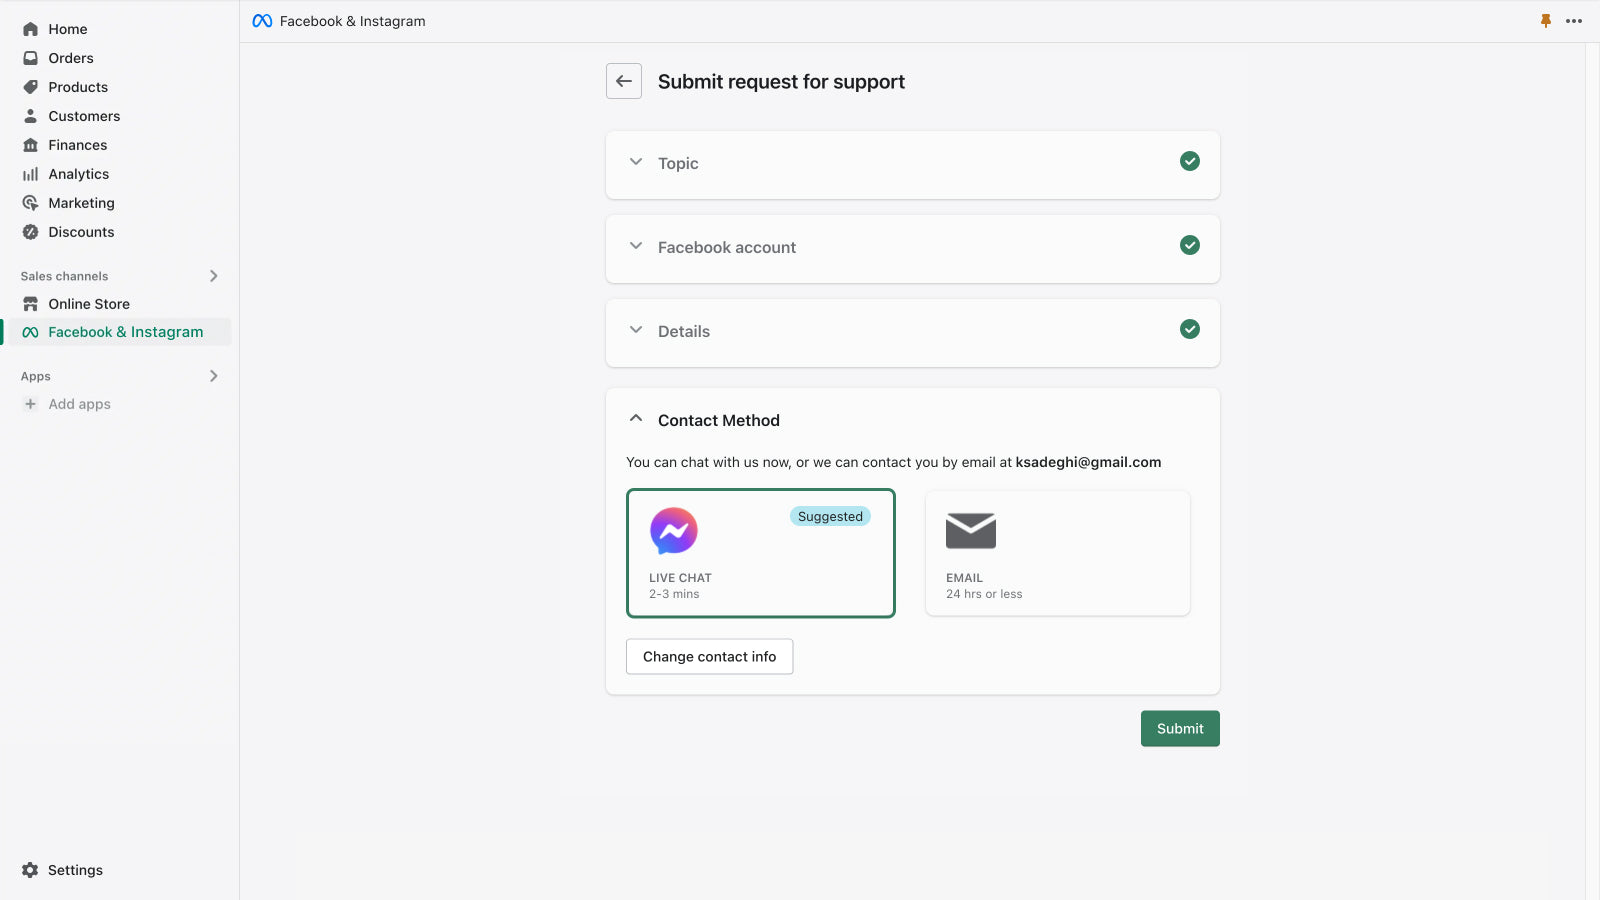Open Facebook & Instagram sales channel

(125, 332)
